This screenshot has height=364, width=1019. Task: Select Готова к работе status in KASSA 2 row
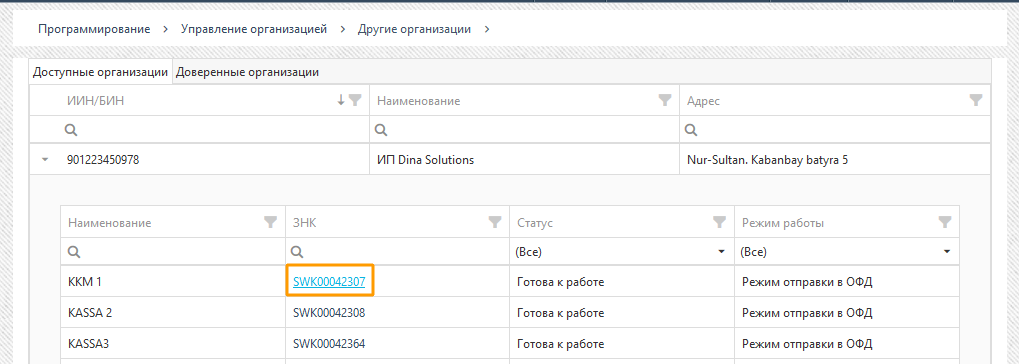[560, 313]
